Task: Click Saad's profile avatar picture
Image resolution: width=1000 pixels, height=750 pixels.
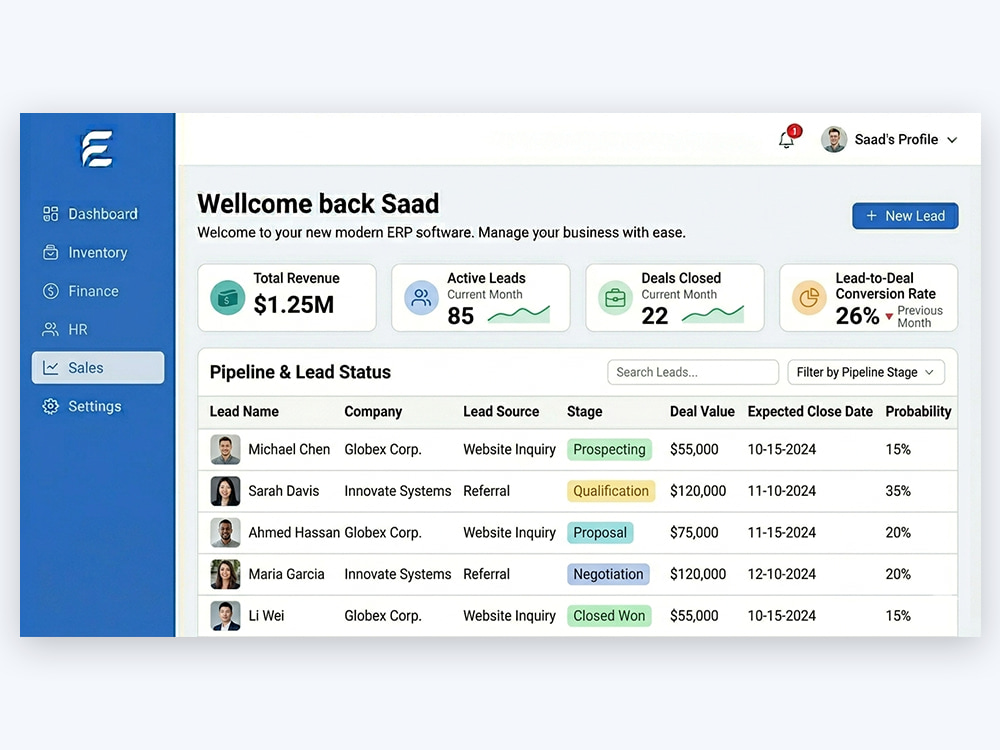Action: pyautogui.click(x=834, y=139)
